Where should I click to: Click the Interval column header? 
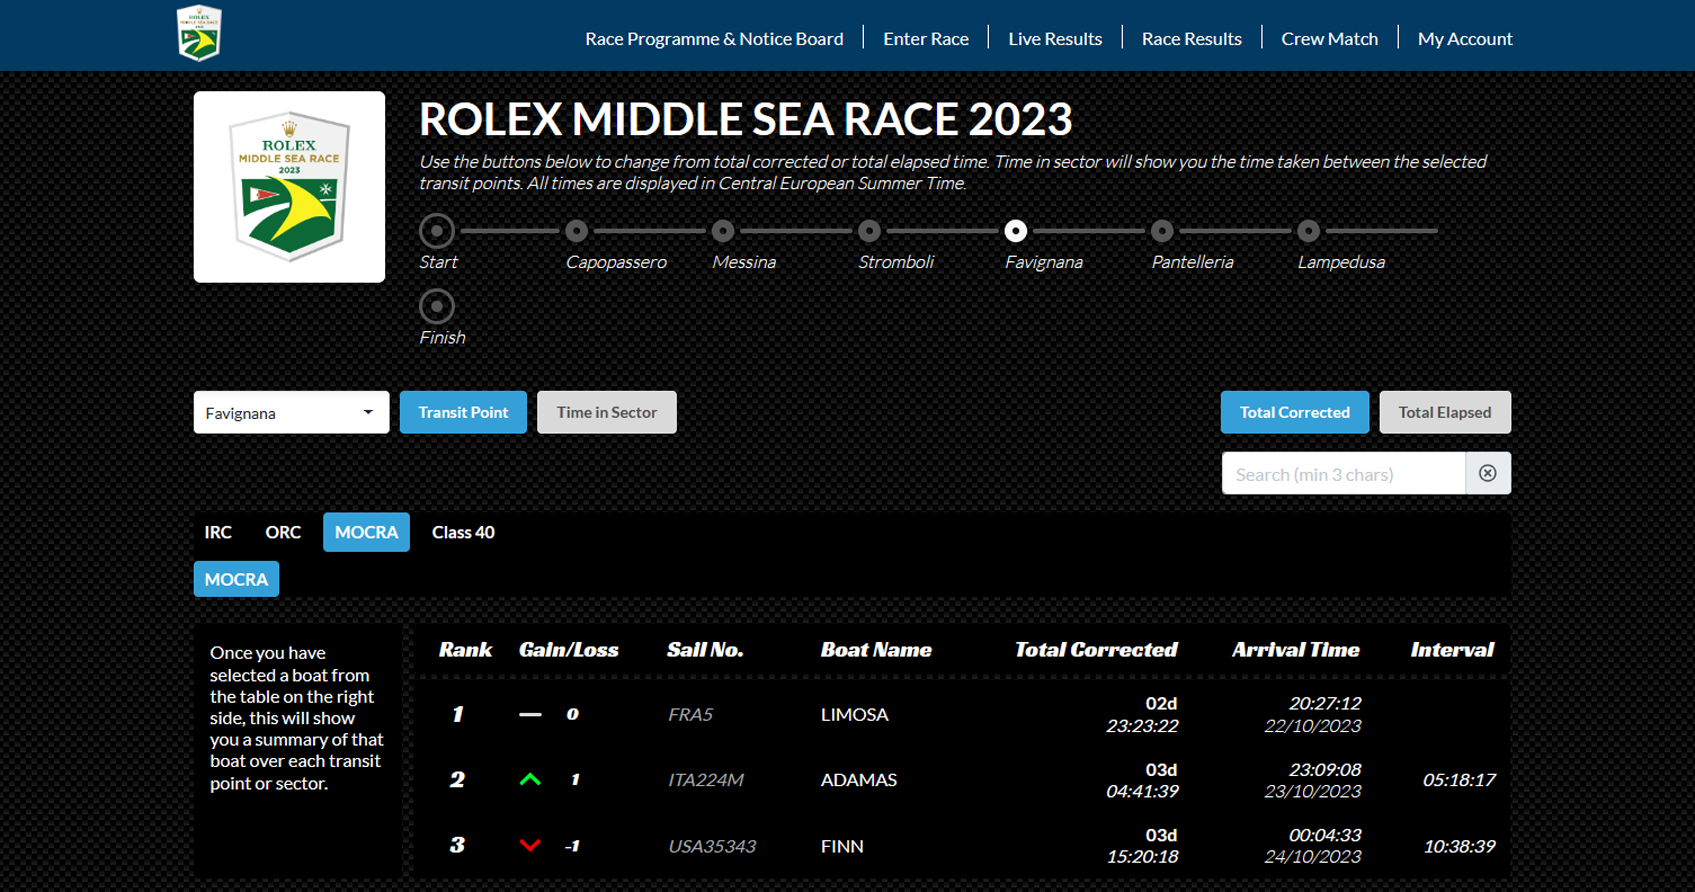(x=1452, y=650)
